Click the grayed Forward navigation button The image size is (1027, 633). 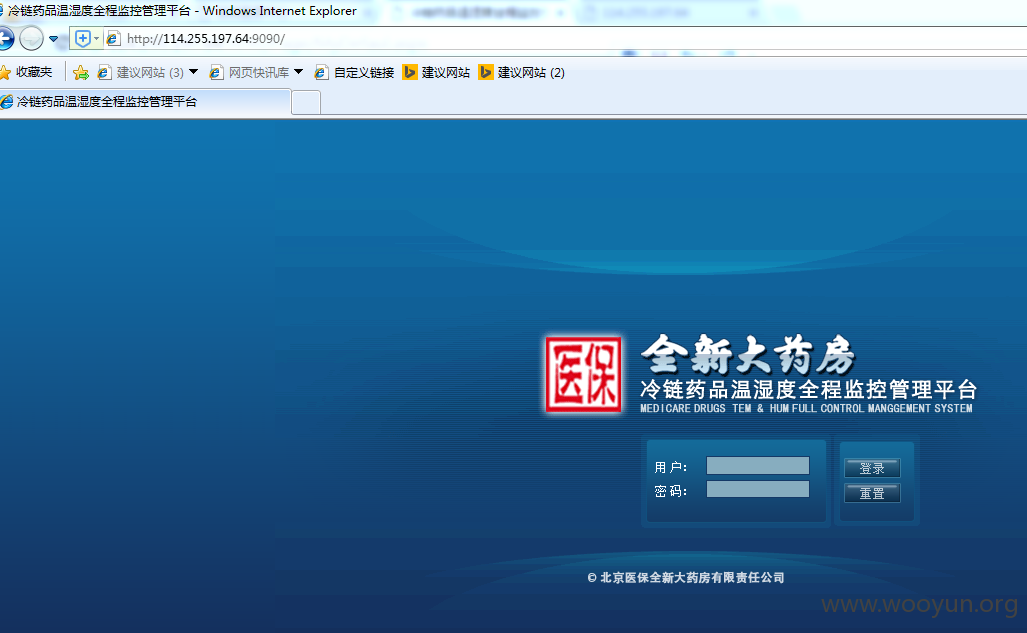click(x=31, y=39)
